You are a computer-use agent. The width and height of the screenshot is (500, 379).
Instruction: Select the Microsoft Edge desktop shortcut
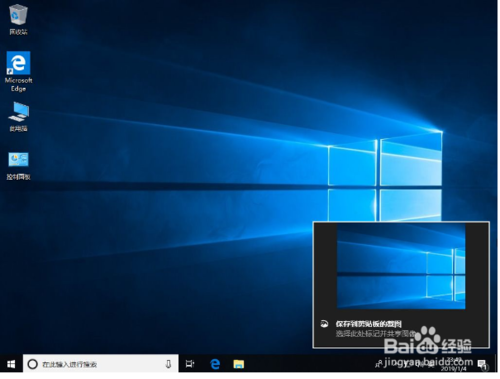(x=18, y=71)
